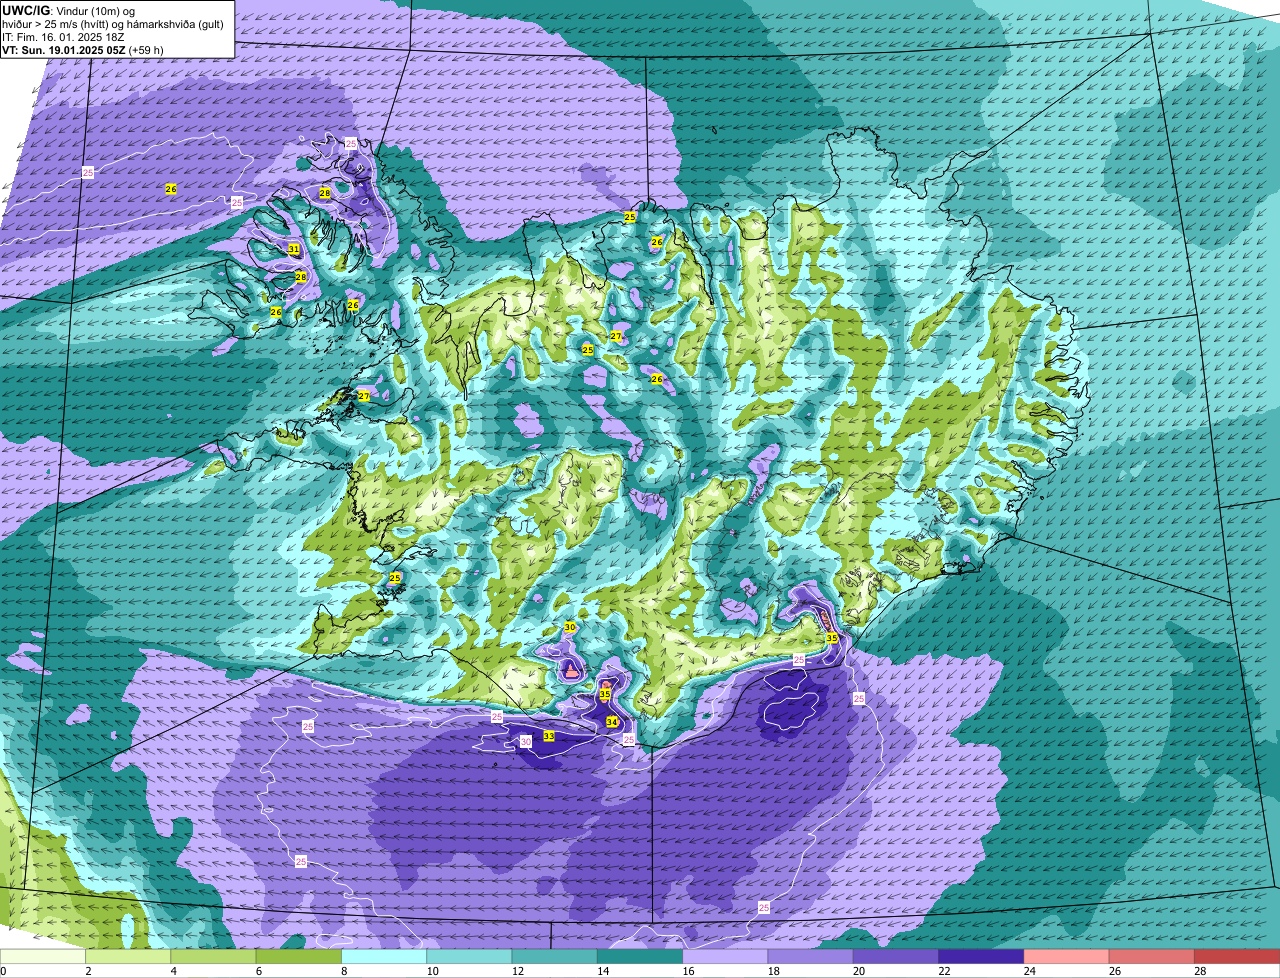
Task: Select the 8–10 m/s light cyan swatch
Action: (384, 956)
